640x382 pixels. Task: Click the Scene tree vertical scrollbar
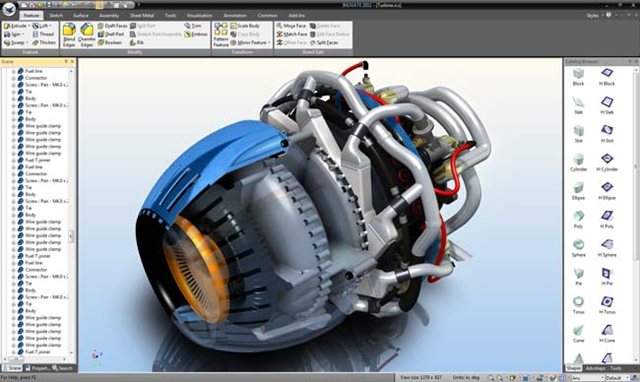click(x=71, y=211)
